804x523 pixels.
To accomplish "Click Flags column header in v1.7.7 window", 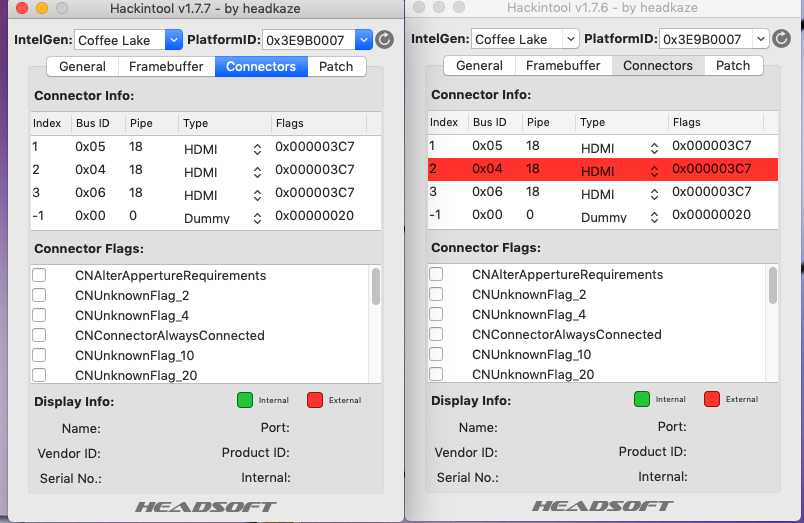I will (x=319, y=123).
